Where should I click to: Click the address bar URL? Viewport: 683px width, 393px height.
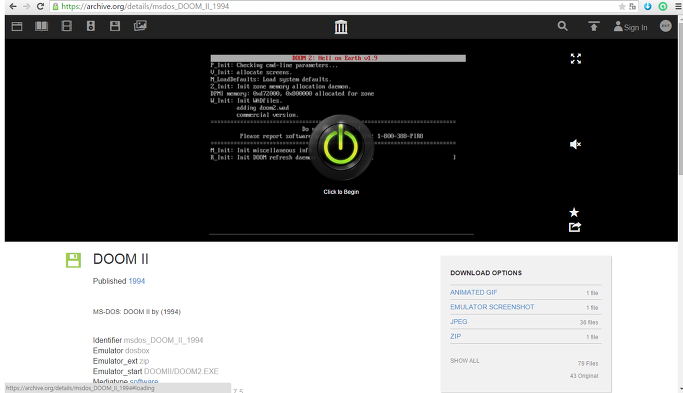point(145,6)
